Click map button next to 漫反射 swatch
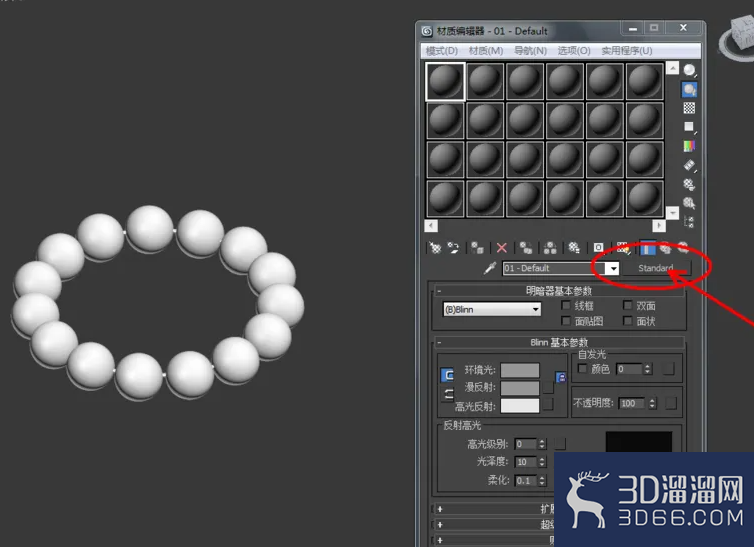Screen dimensions: 754x547 (548, 387)
